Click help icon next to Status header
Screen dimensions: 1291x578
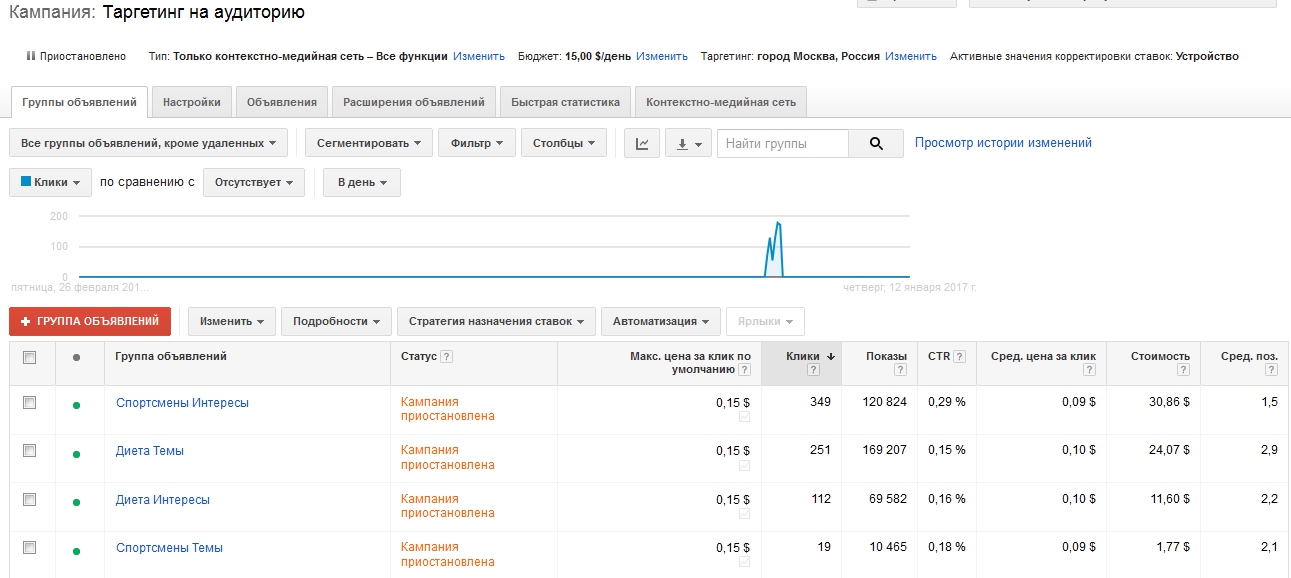[446, 357]
